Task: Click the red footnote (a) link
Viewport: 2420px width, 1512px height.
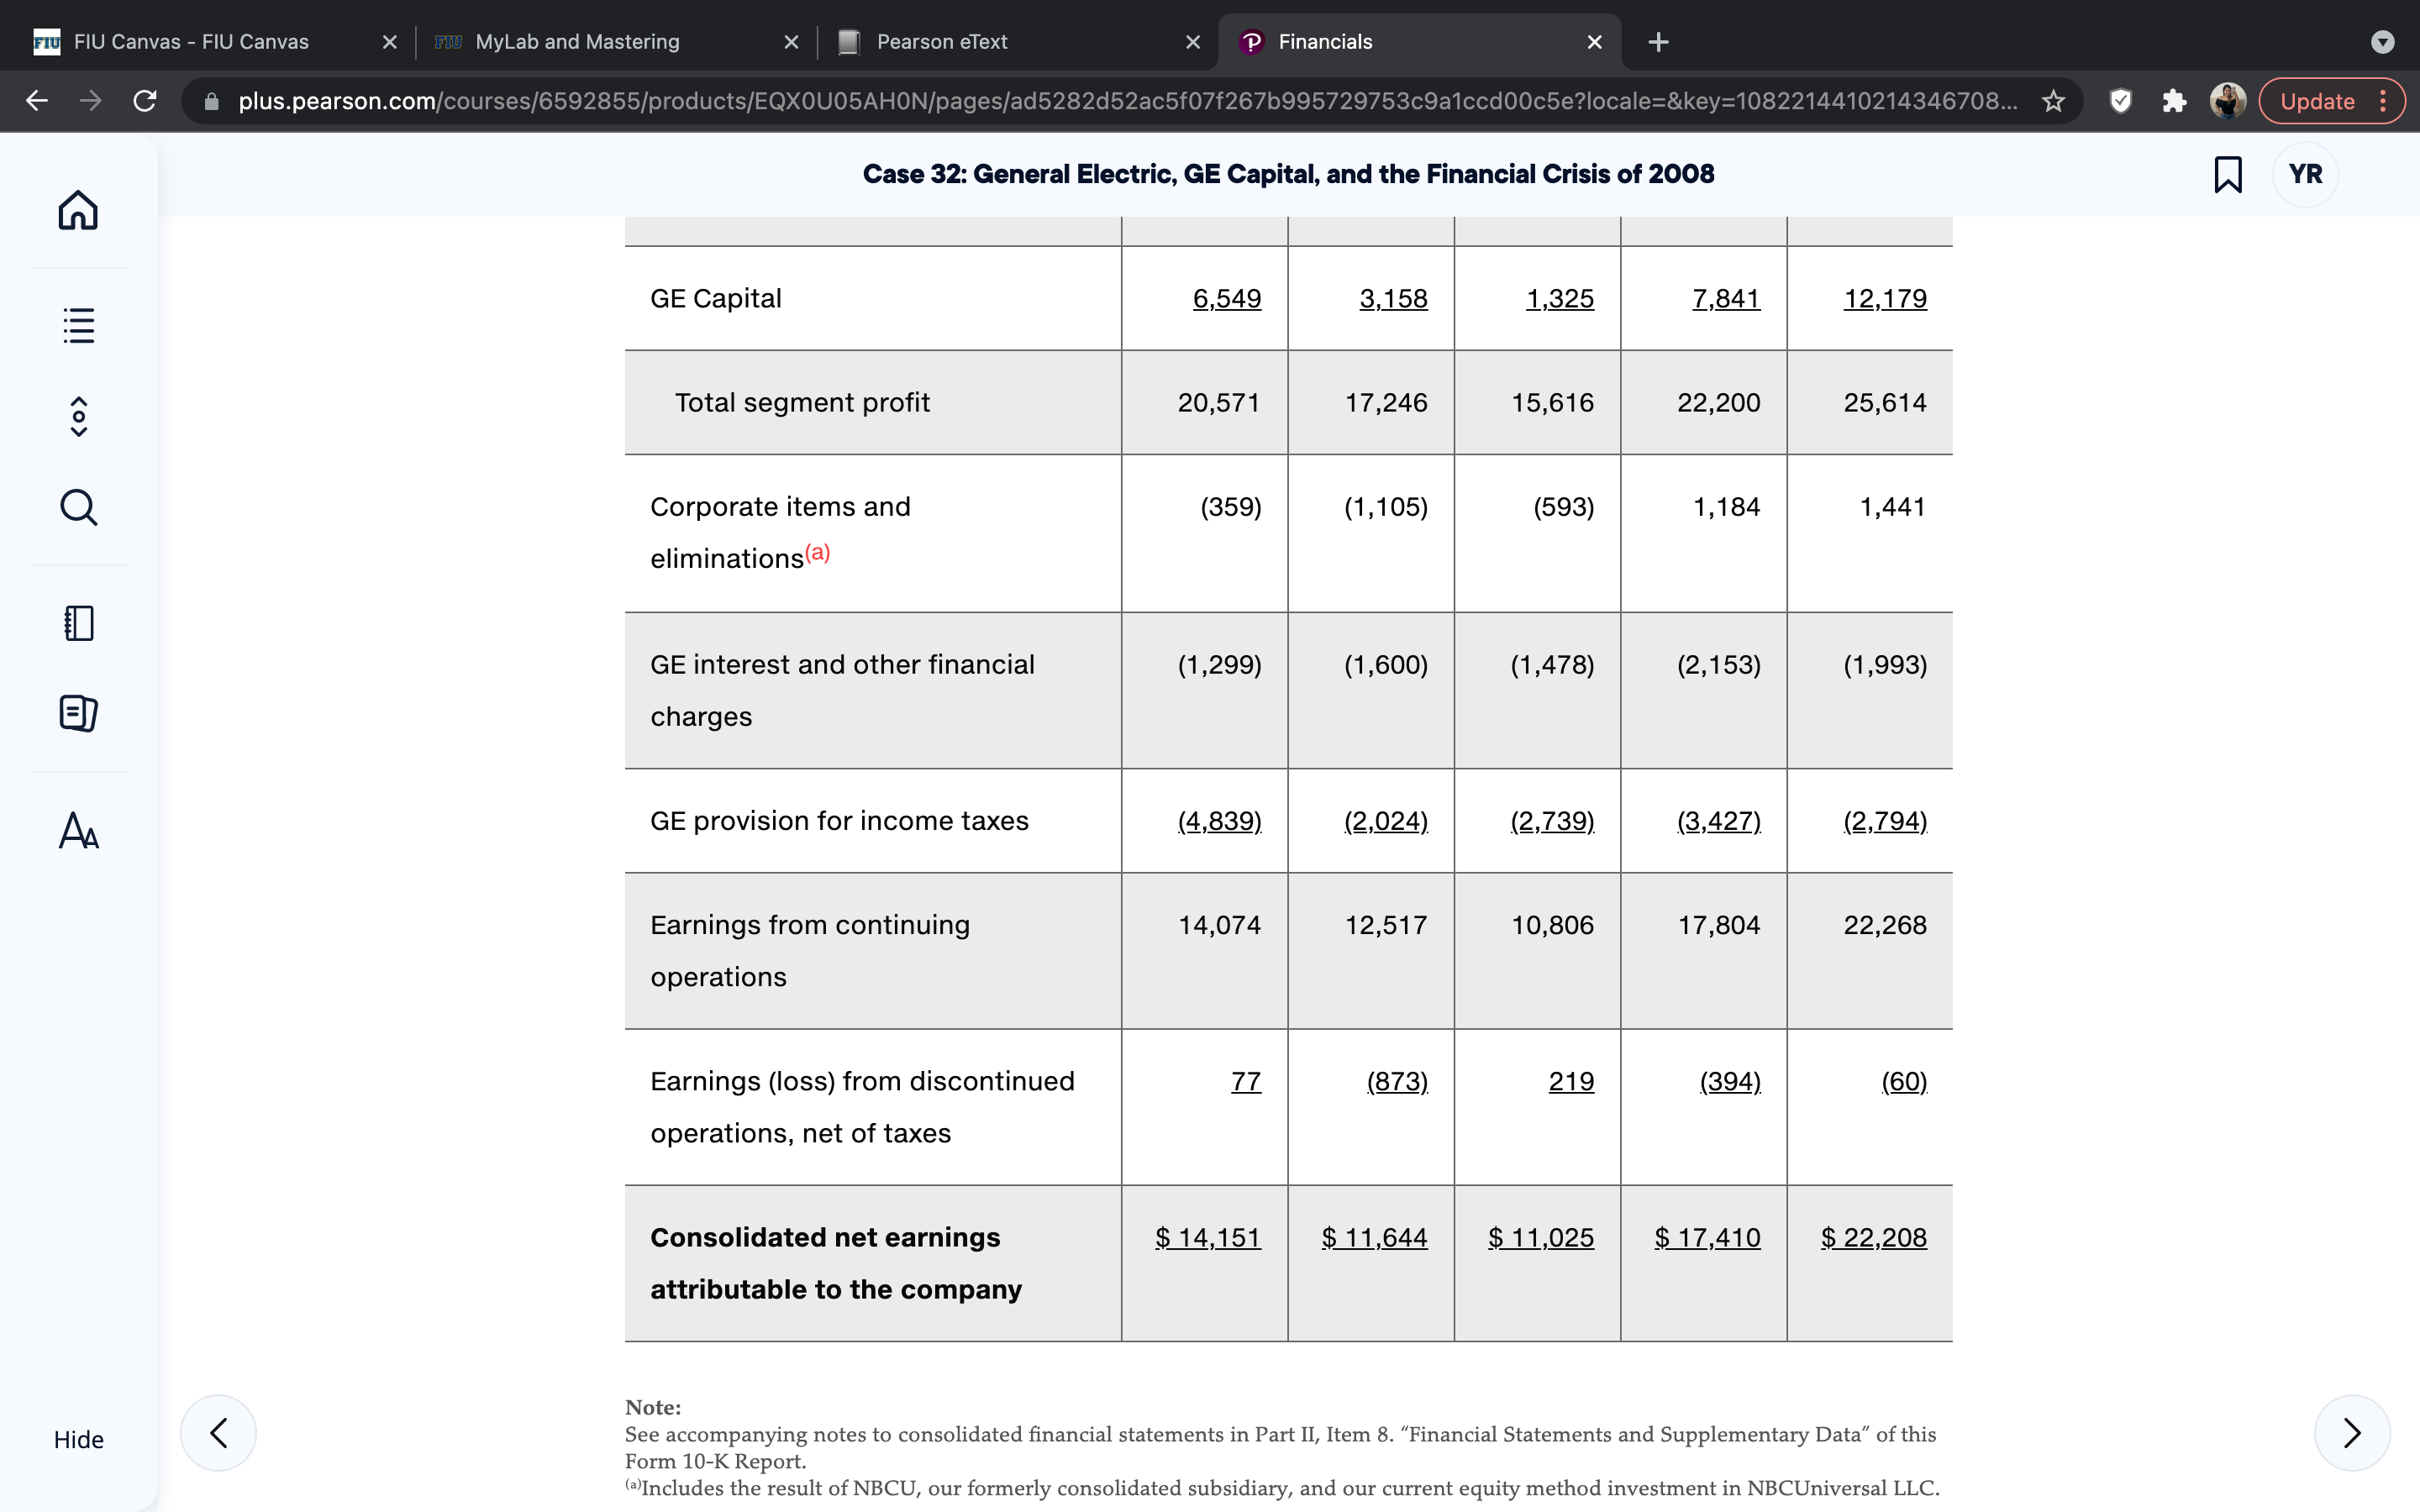Action: tap(817, 552)
